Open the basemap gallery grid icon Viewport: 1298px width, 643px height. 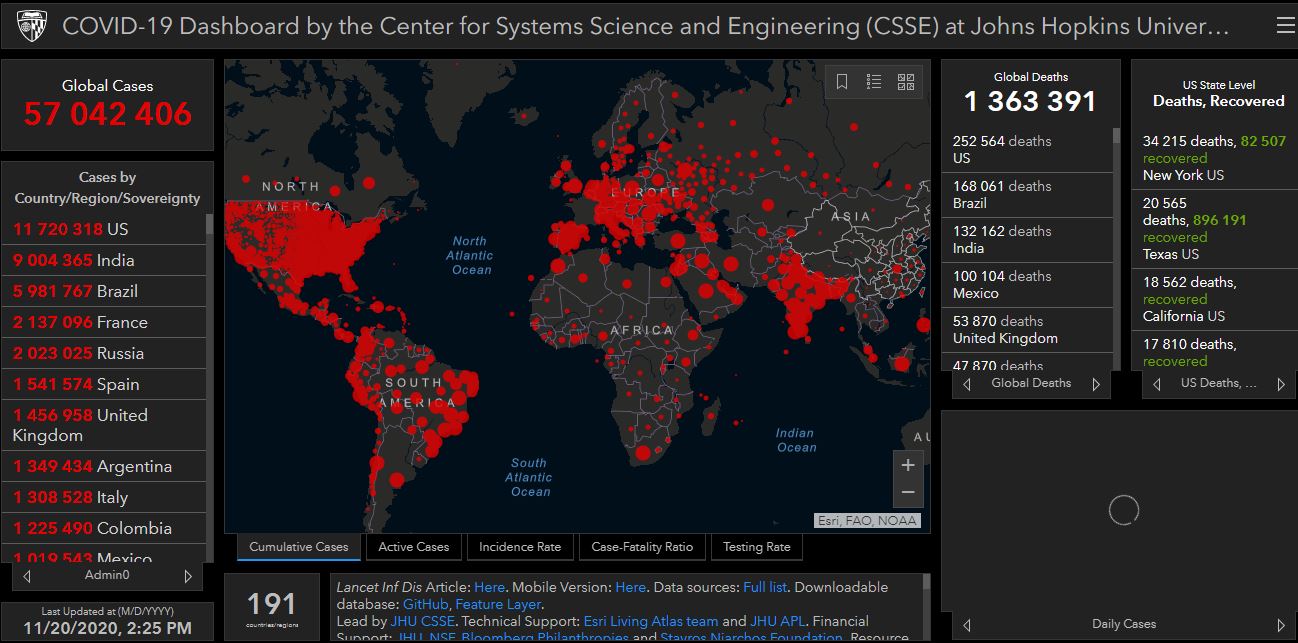pyautogui.click(x=906, y=82)
